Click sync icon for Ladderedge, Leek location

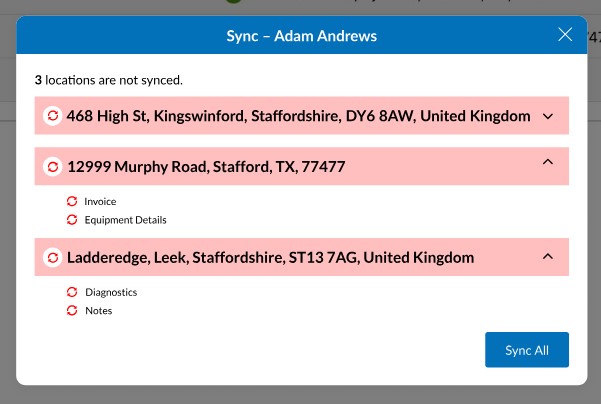coord(53,258)
